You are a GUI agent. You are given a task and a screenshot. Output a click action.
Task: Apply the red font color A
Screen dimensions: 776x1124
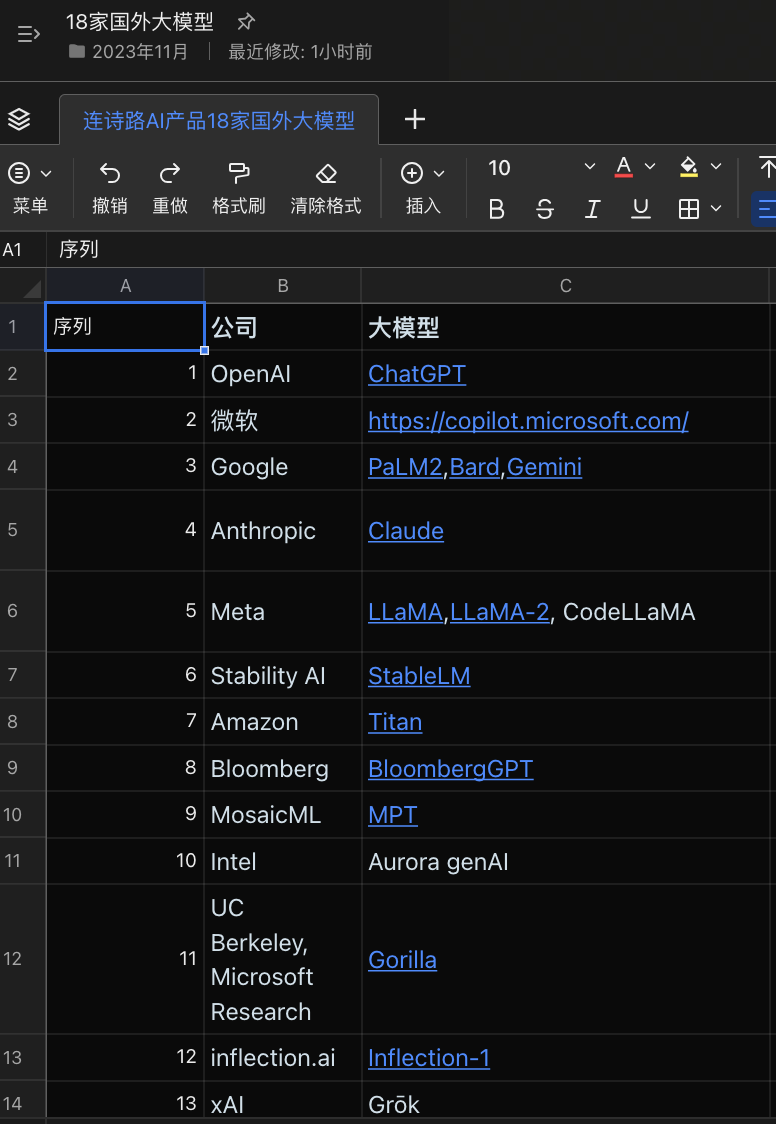[x=623, y=167]
